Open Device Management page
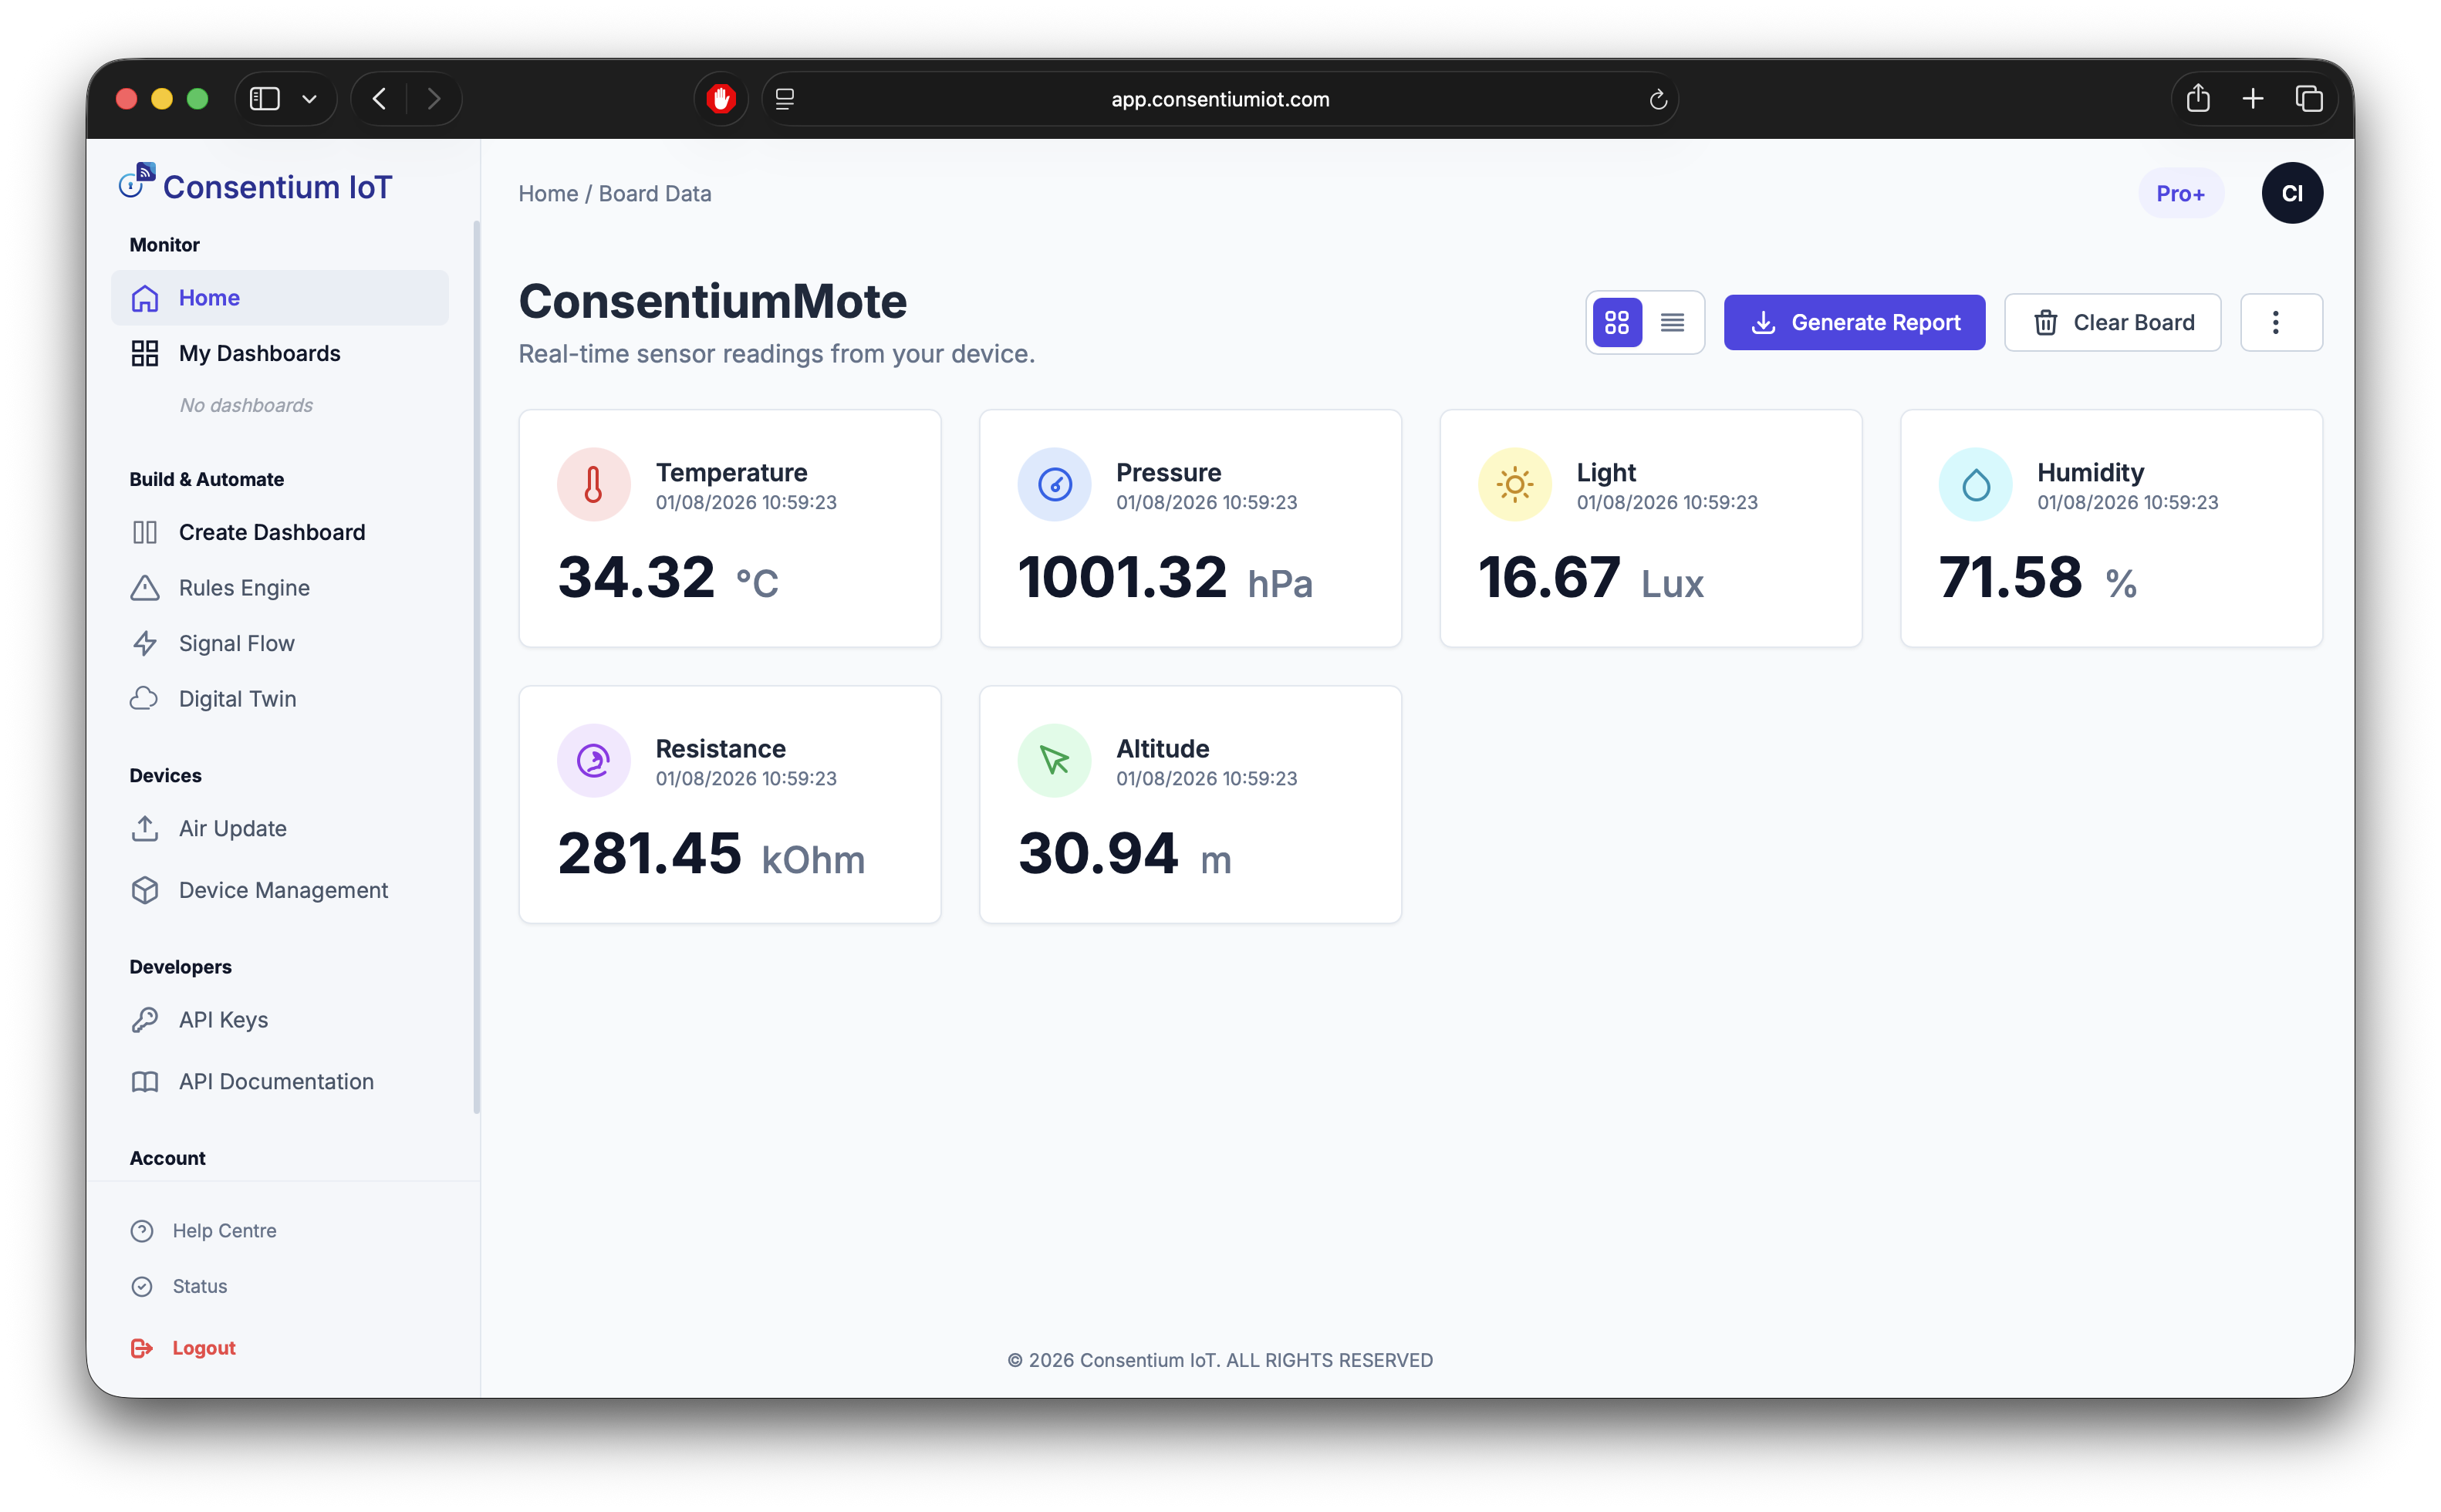 [279, 890]
